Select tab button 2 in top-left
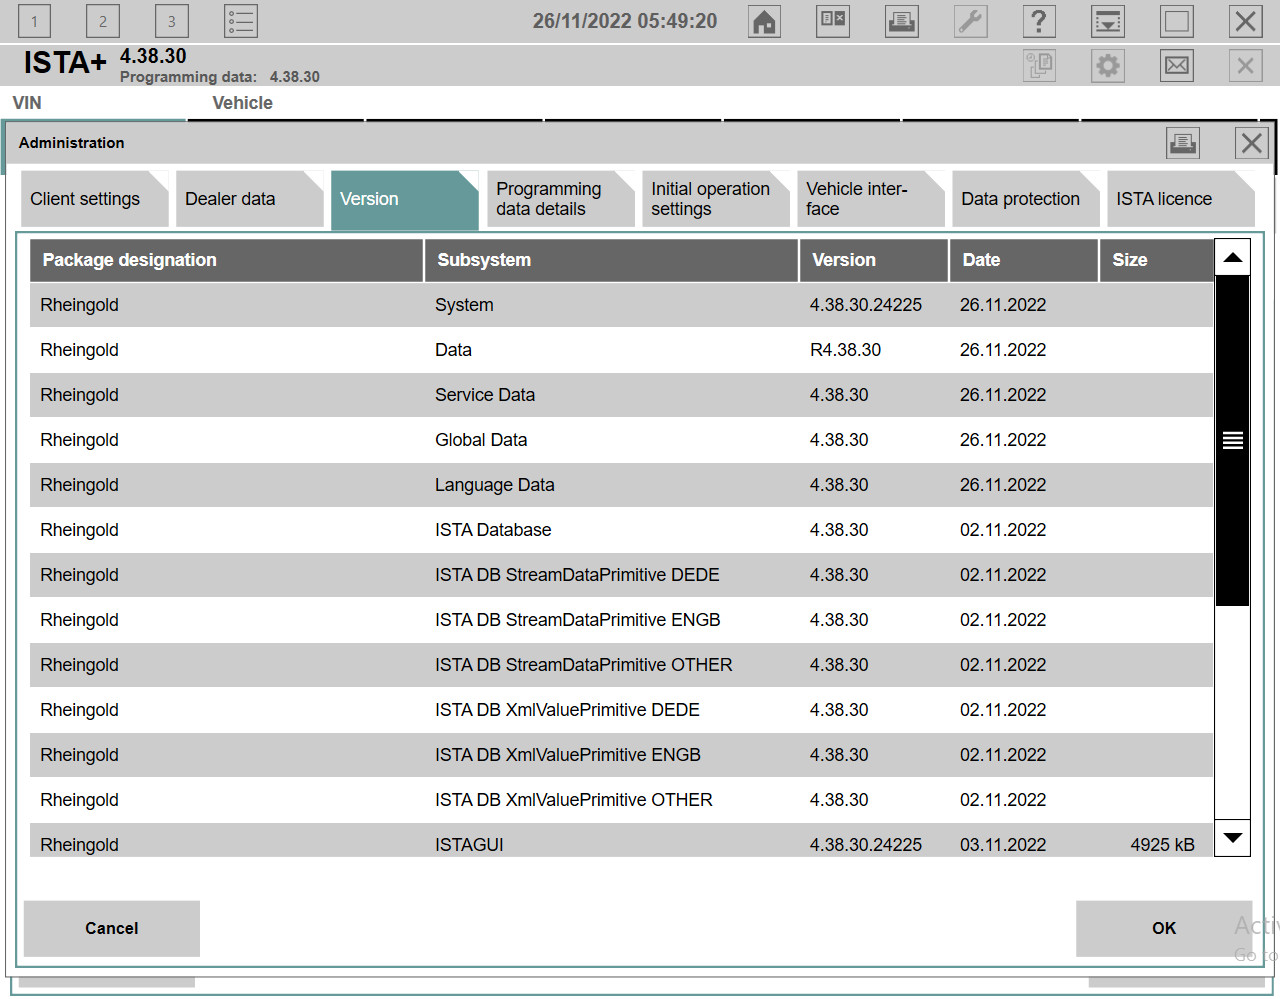Viewport: 1280px width, 999px height. pos(103,21)
